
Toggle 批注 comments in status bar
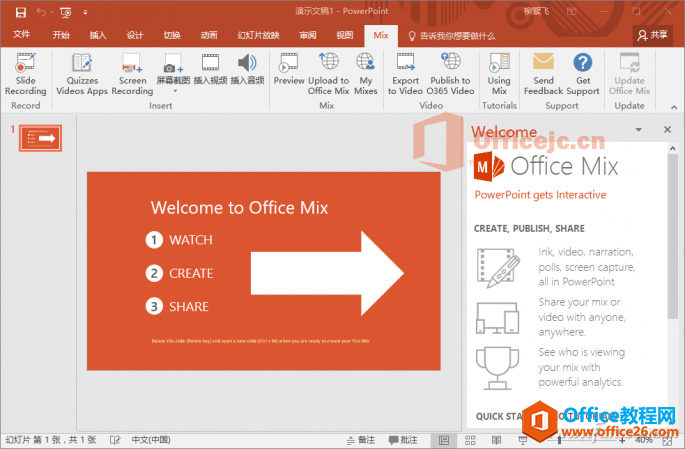(x=403, y=440)
